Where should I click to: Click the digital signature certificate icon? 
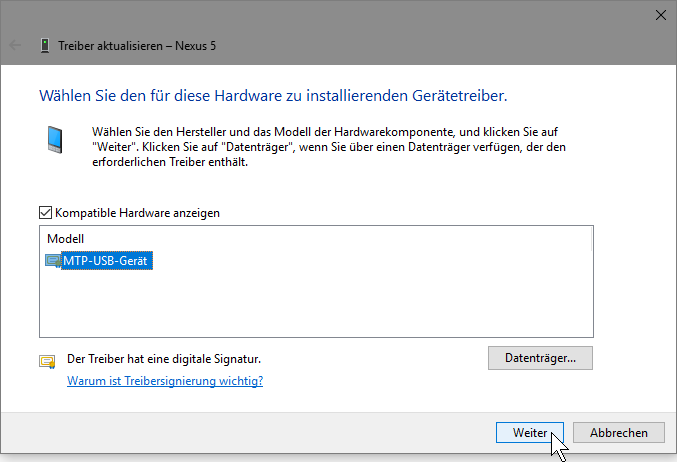pyautogui.click(x=47, y=361)
